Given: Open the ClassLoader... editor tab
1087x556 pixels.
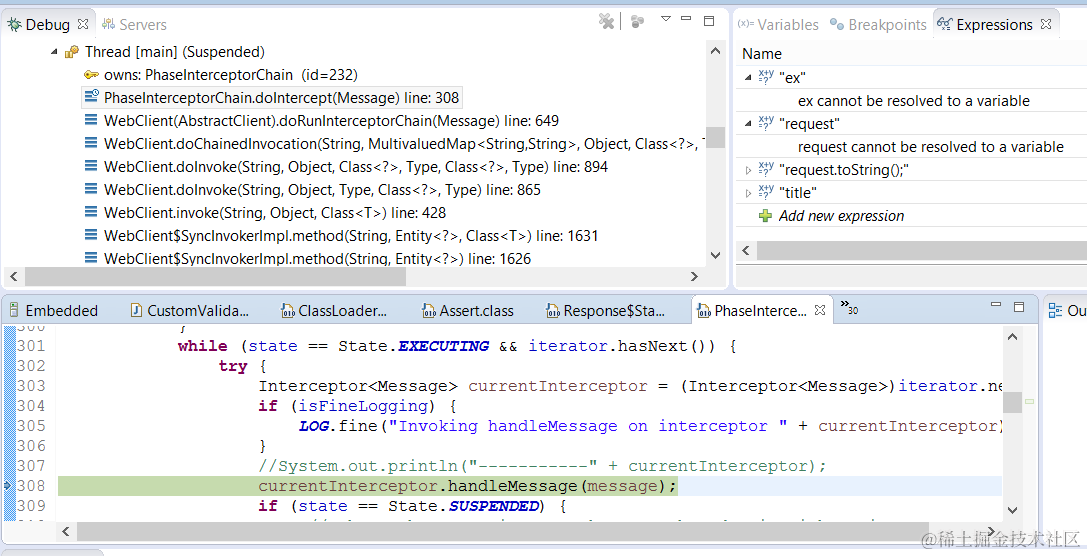Looking at the screenshot, I should (334, 311).
